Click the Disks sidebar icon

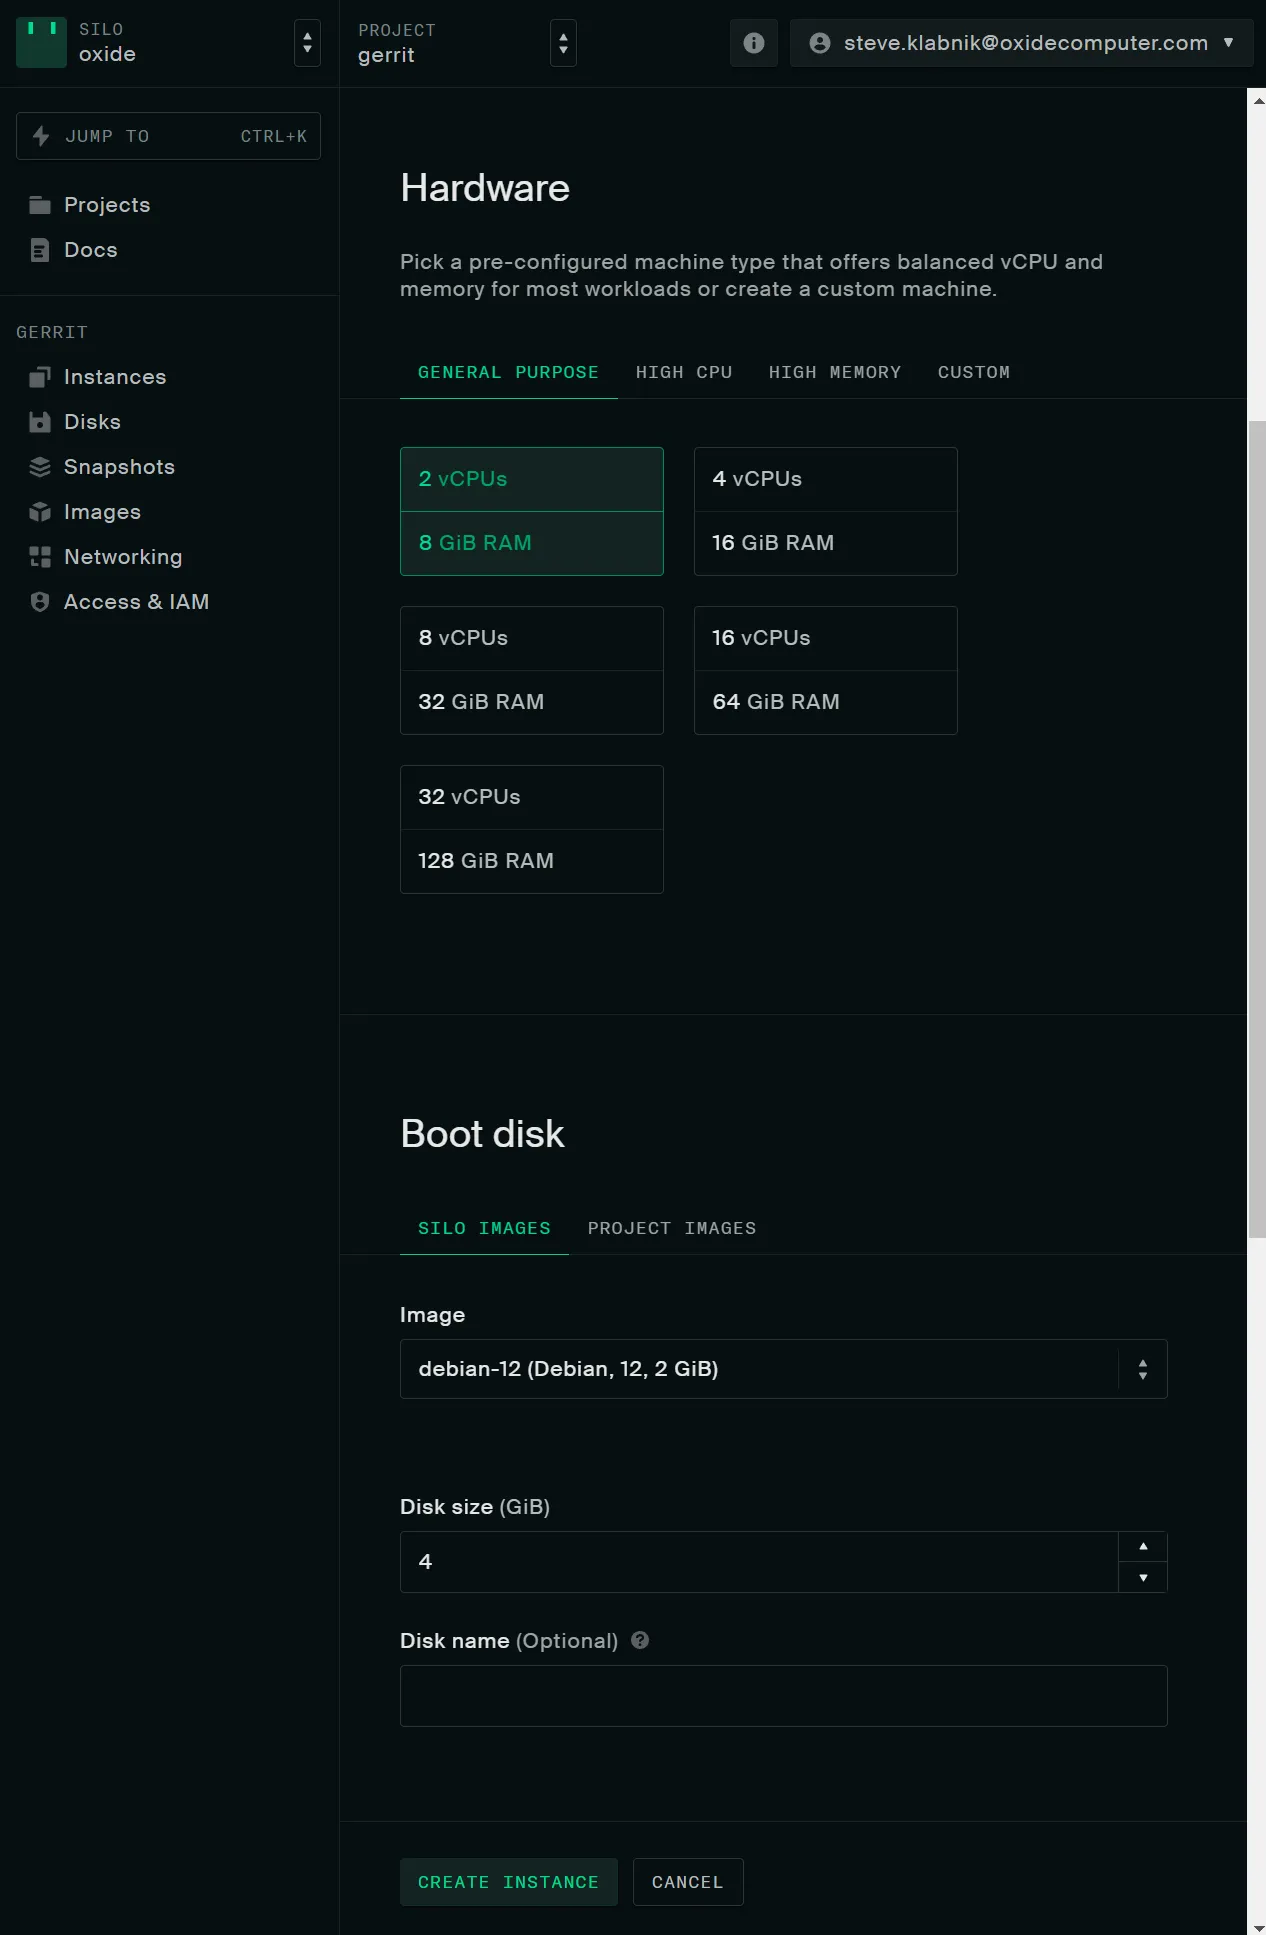point(40,422)
